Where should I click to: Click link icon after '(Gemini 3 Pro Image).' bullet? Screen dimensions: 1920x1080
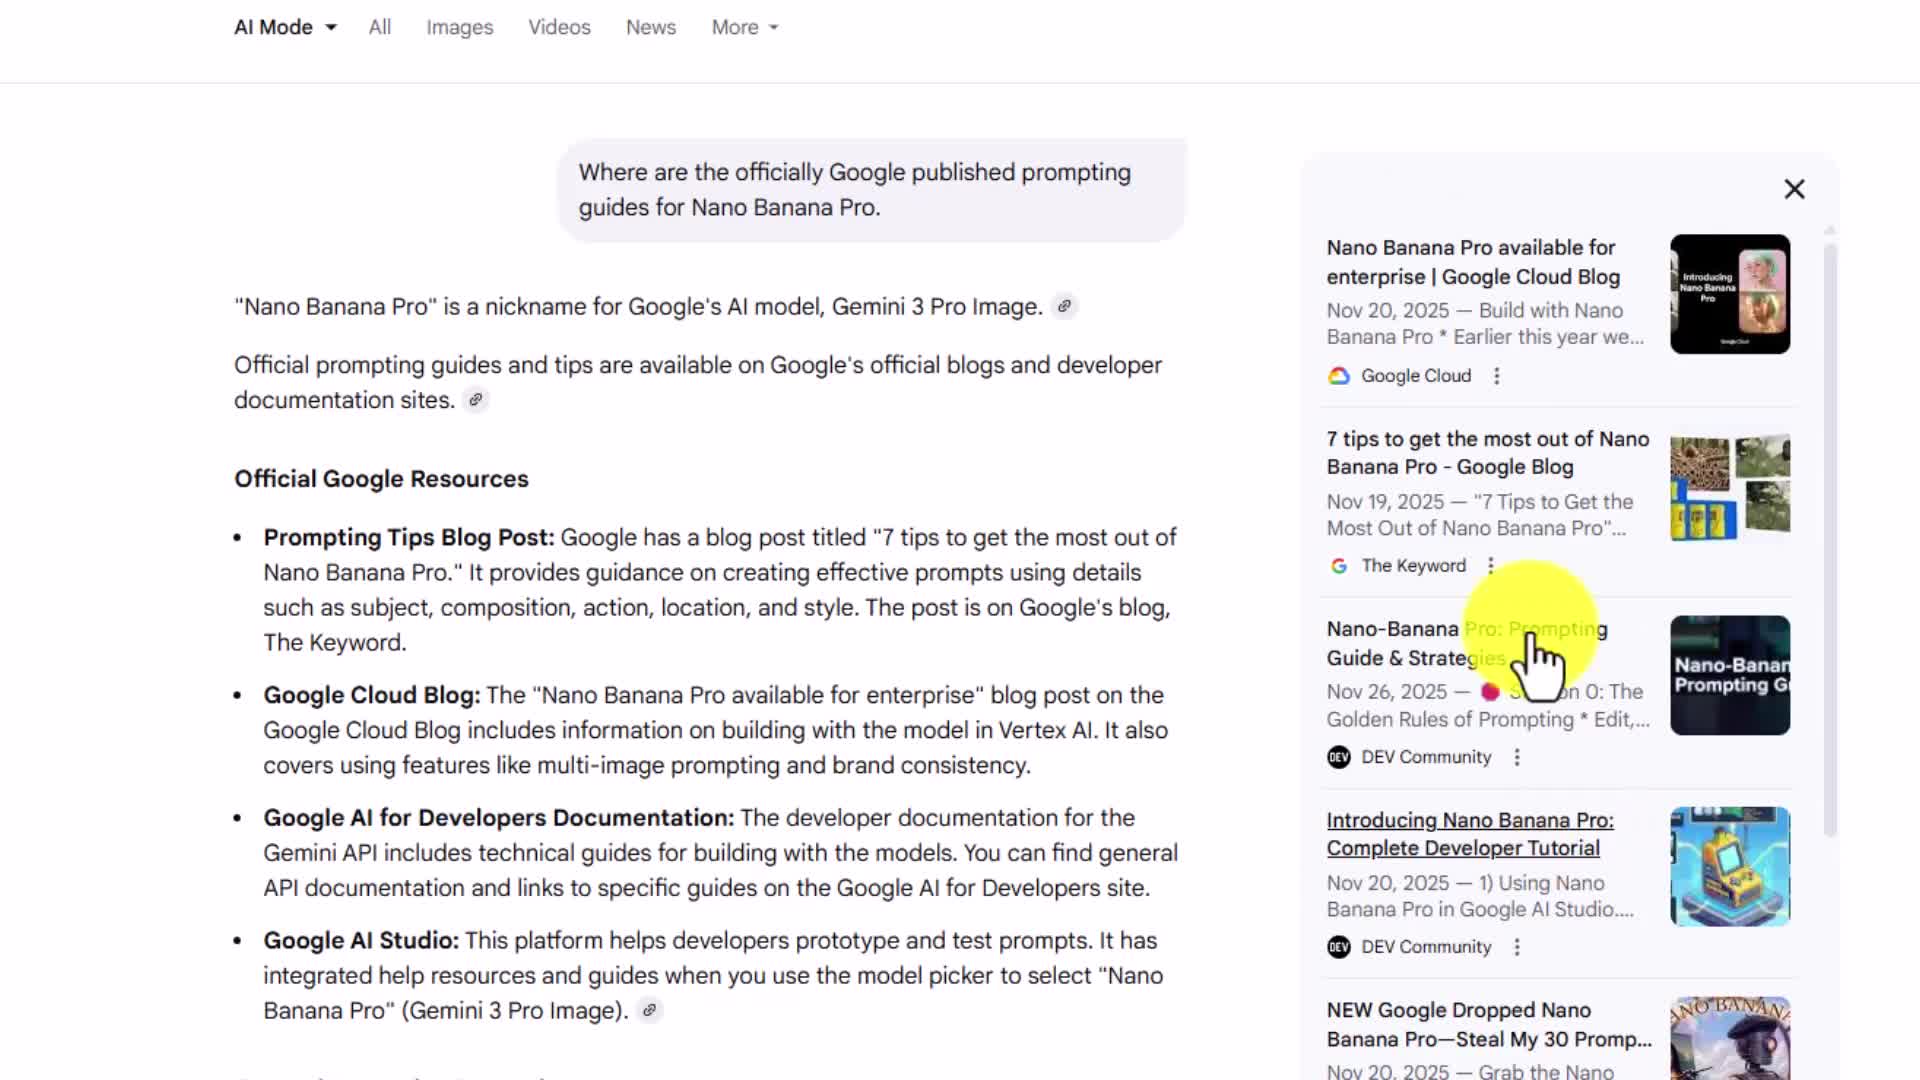(x=650, y=1011)
